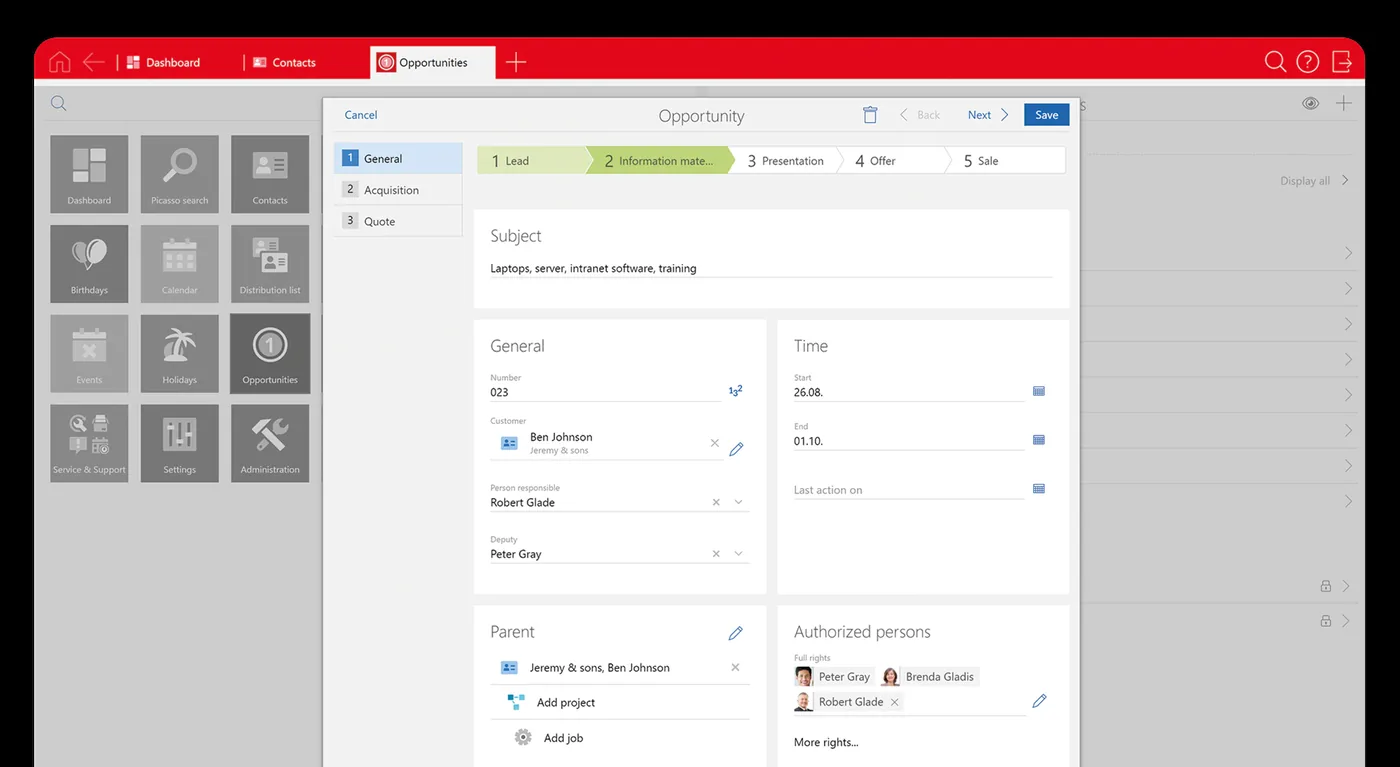Remove Jeremy & sons parent entry
Viewport: 1400px width, 767px height.
point(735,667)
